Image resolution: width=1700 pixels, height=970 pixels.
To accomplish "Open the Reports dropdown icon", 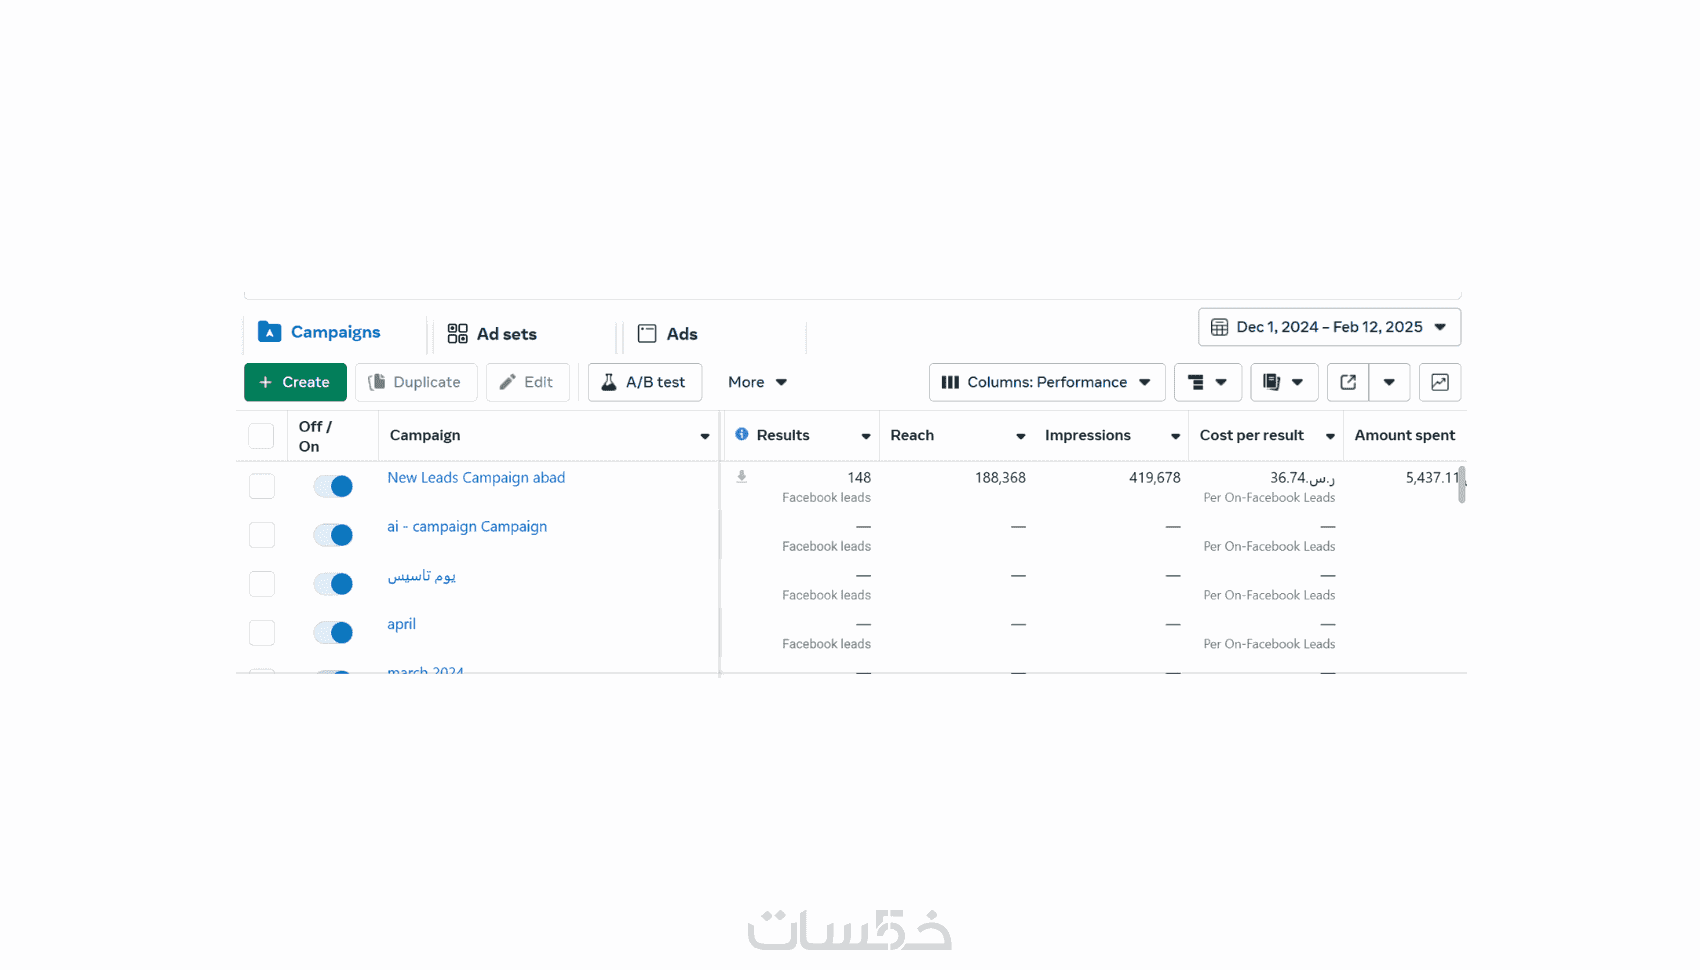I will point(1284,382).
